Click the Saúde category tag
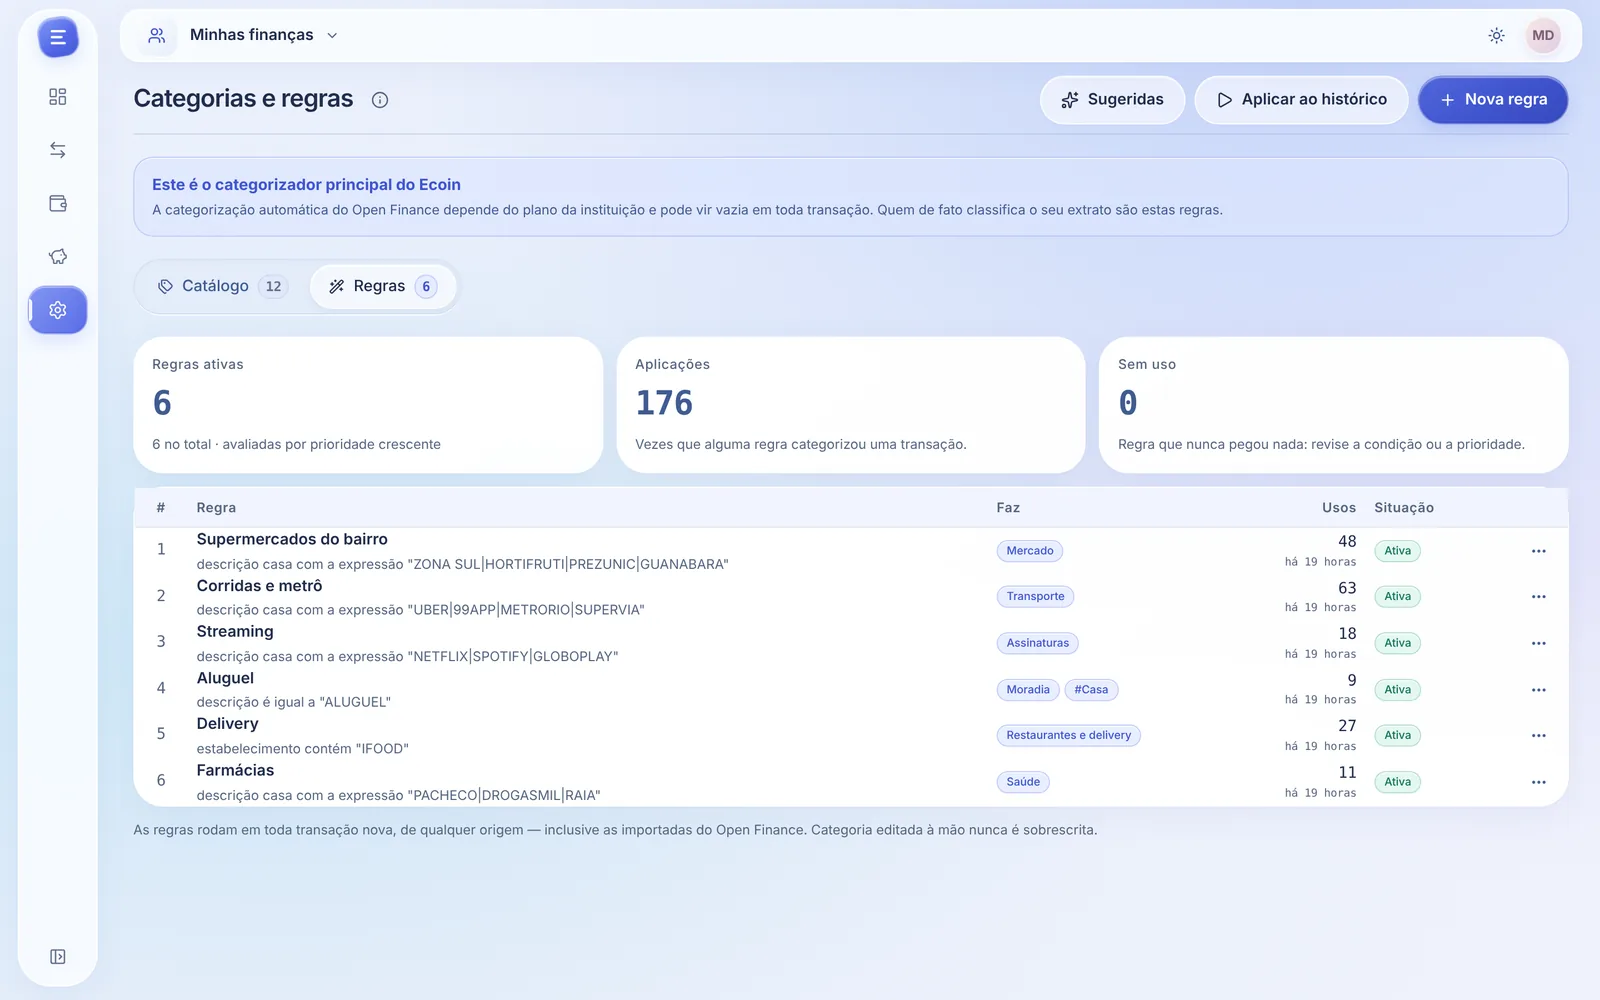1600x1000 pixels. point(1023,782)
